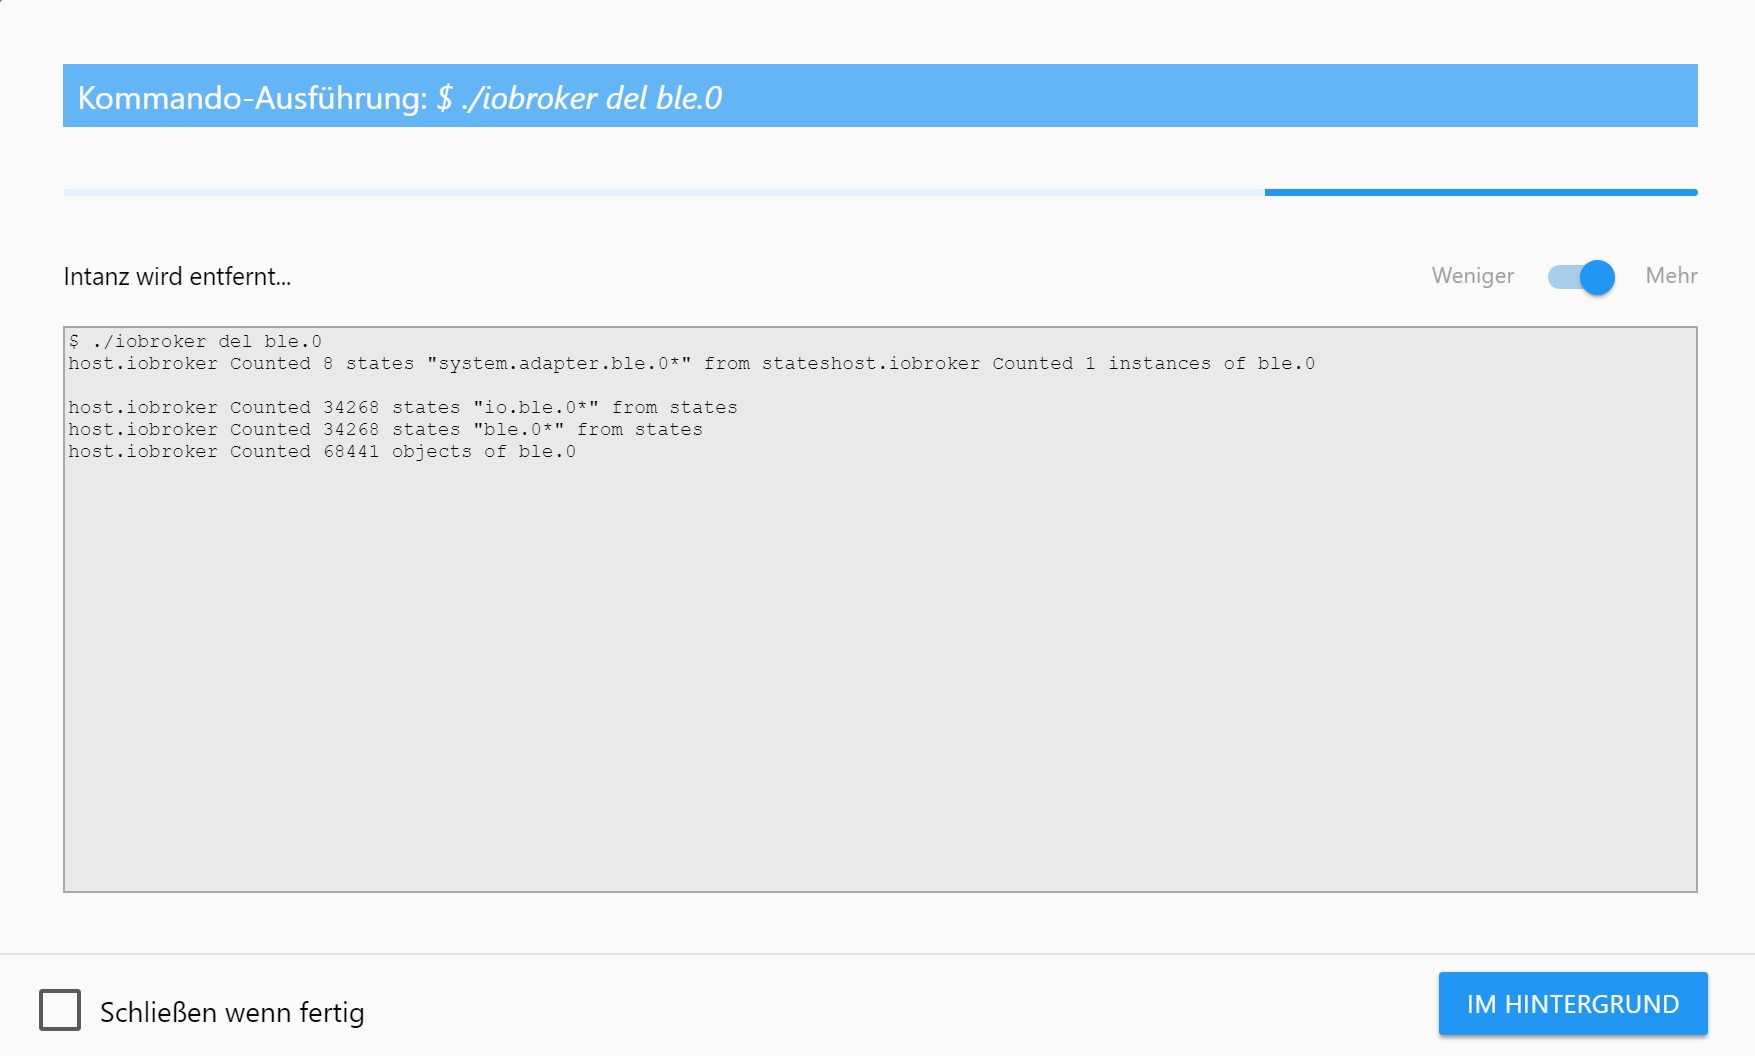Click the log line containing 'io.ble.0*'

point(403,407)
